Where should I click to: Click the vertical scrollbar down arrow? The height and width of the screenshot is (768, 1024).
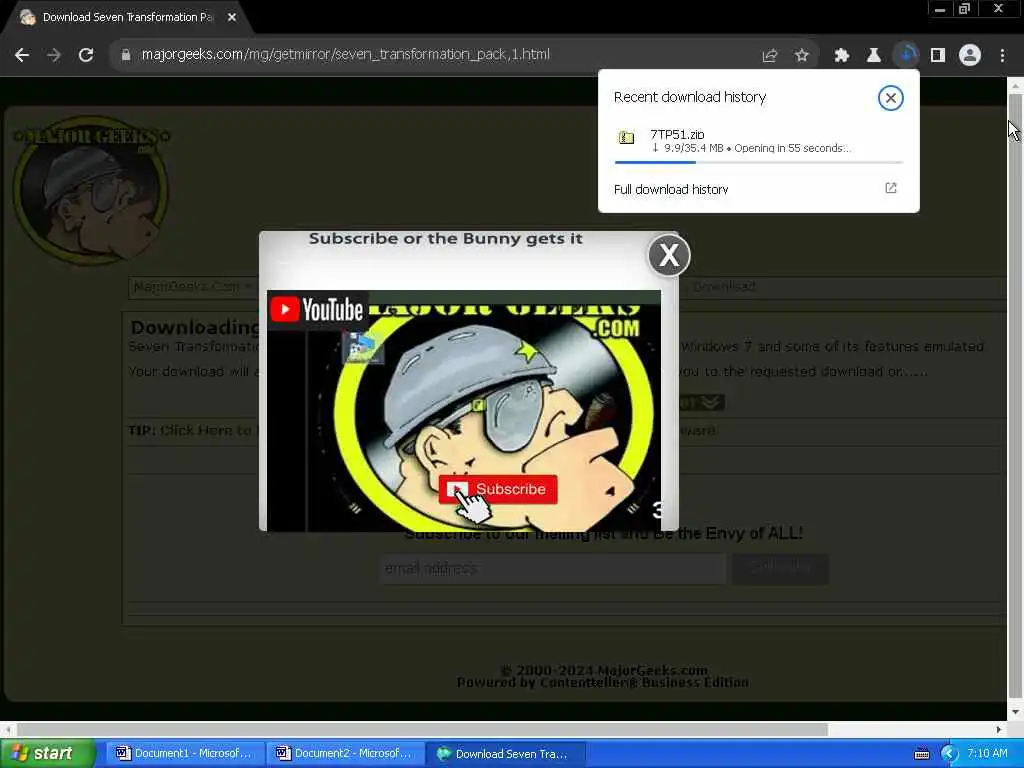coord(1015,712)
